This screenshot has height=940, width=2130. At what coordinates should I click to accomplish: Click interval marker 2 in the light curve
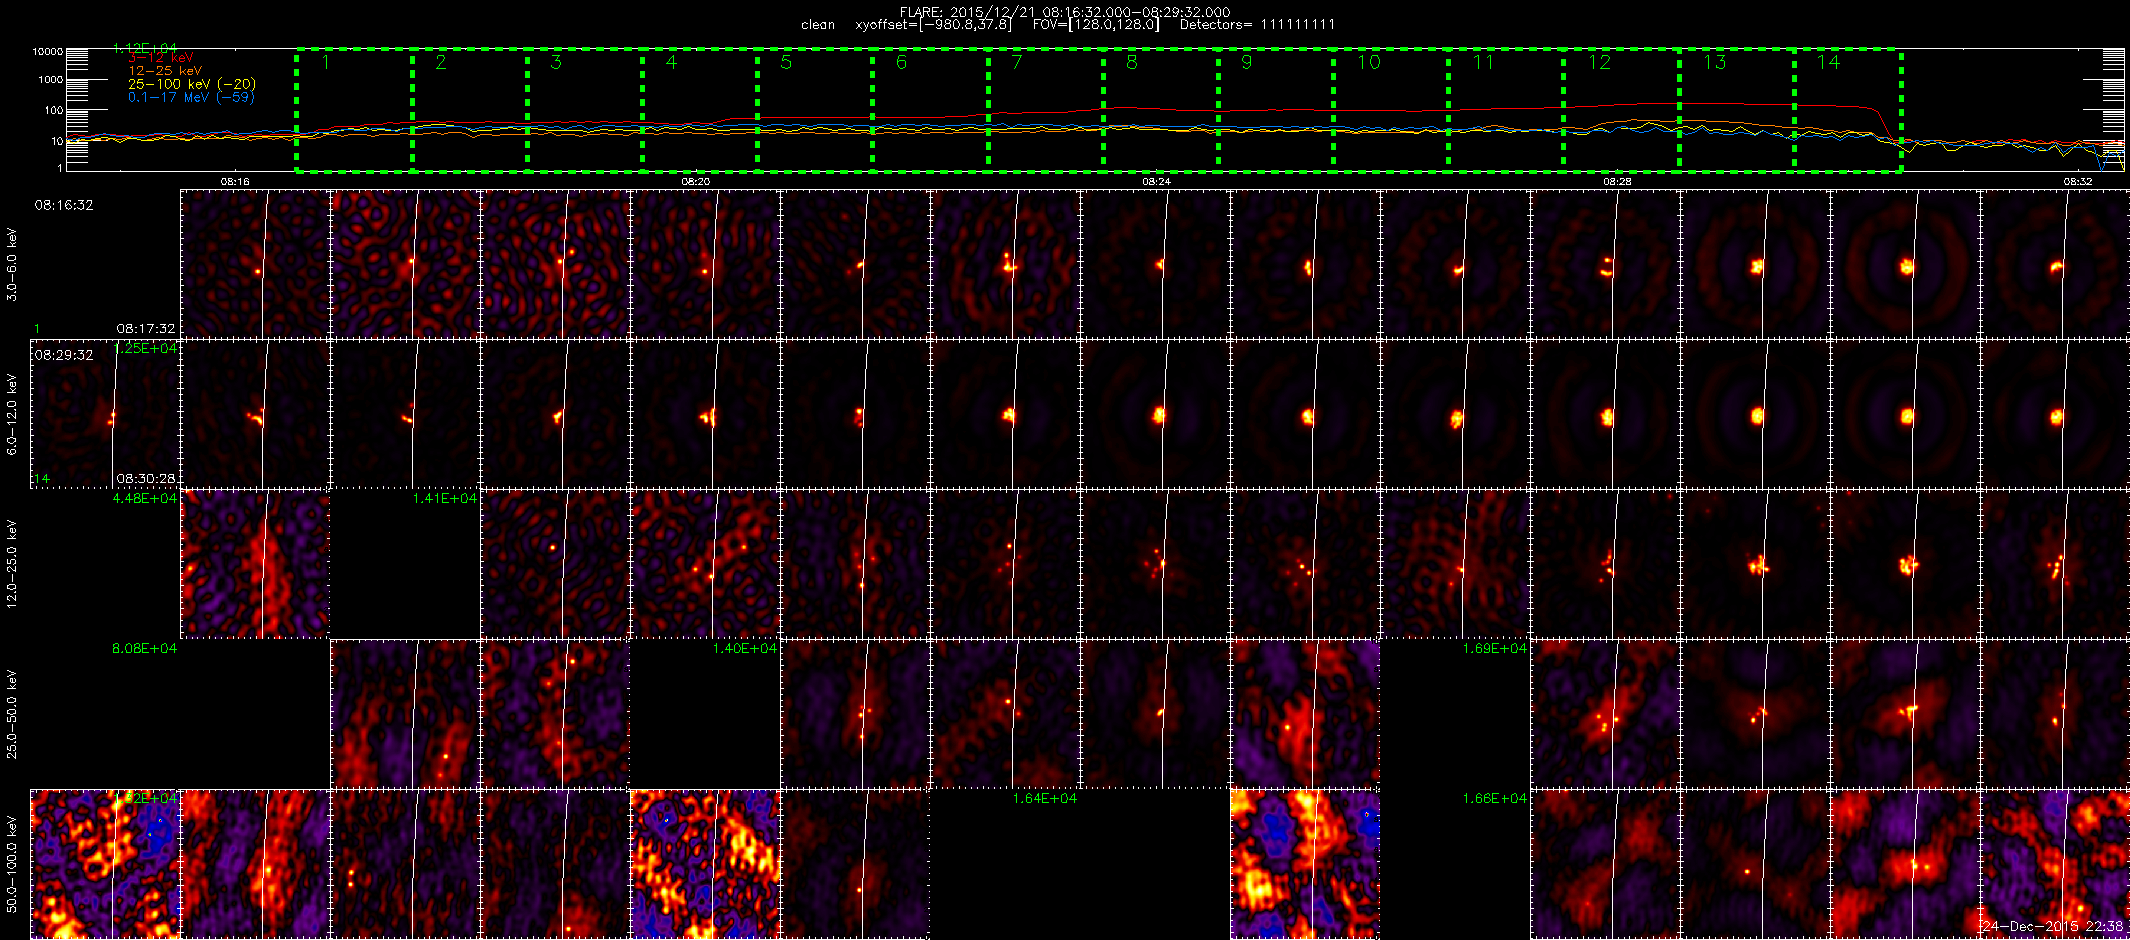(441, 63)
